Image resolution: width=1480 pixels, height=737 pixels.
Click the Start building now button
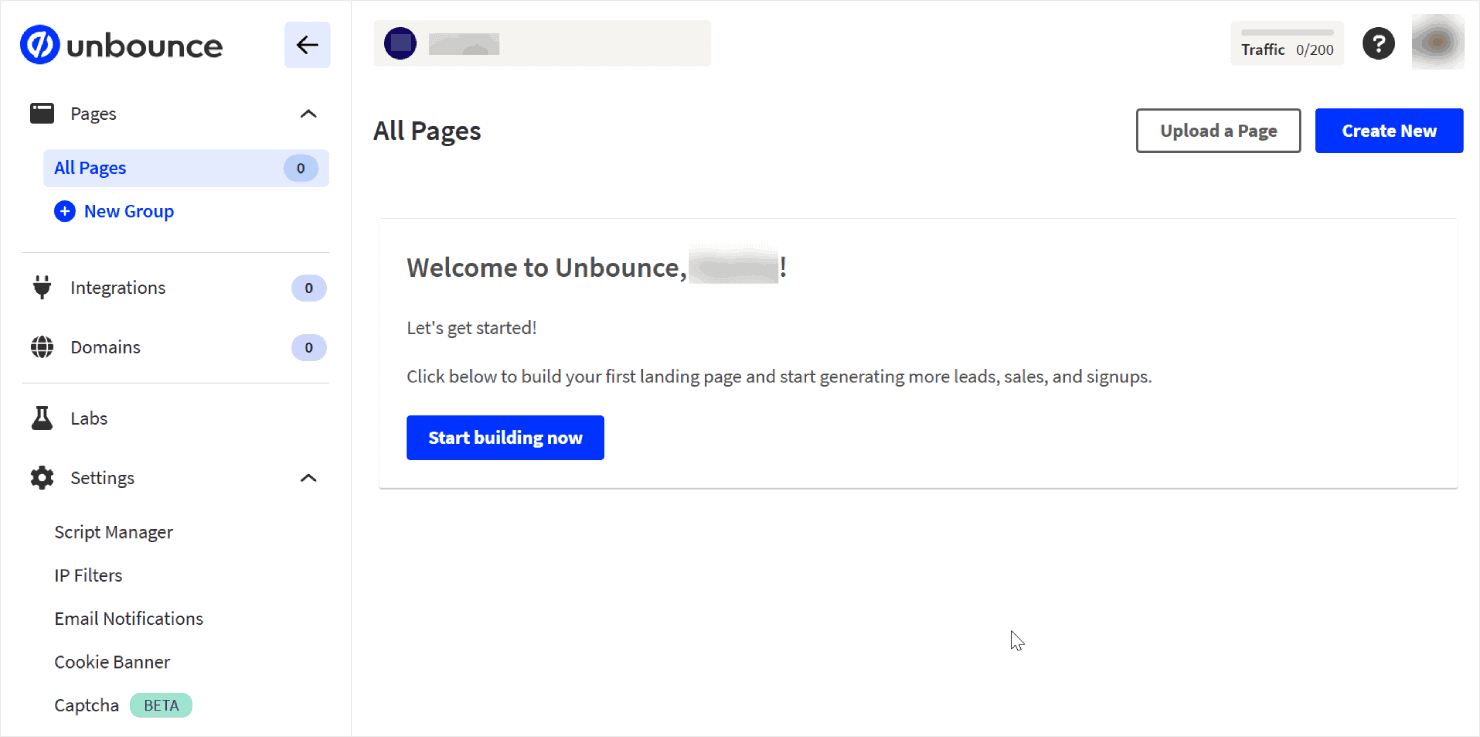[505, 437]
